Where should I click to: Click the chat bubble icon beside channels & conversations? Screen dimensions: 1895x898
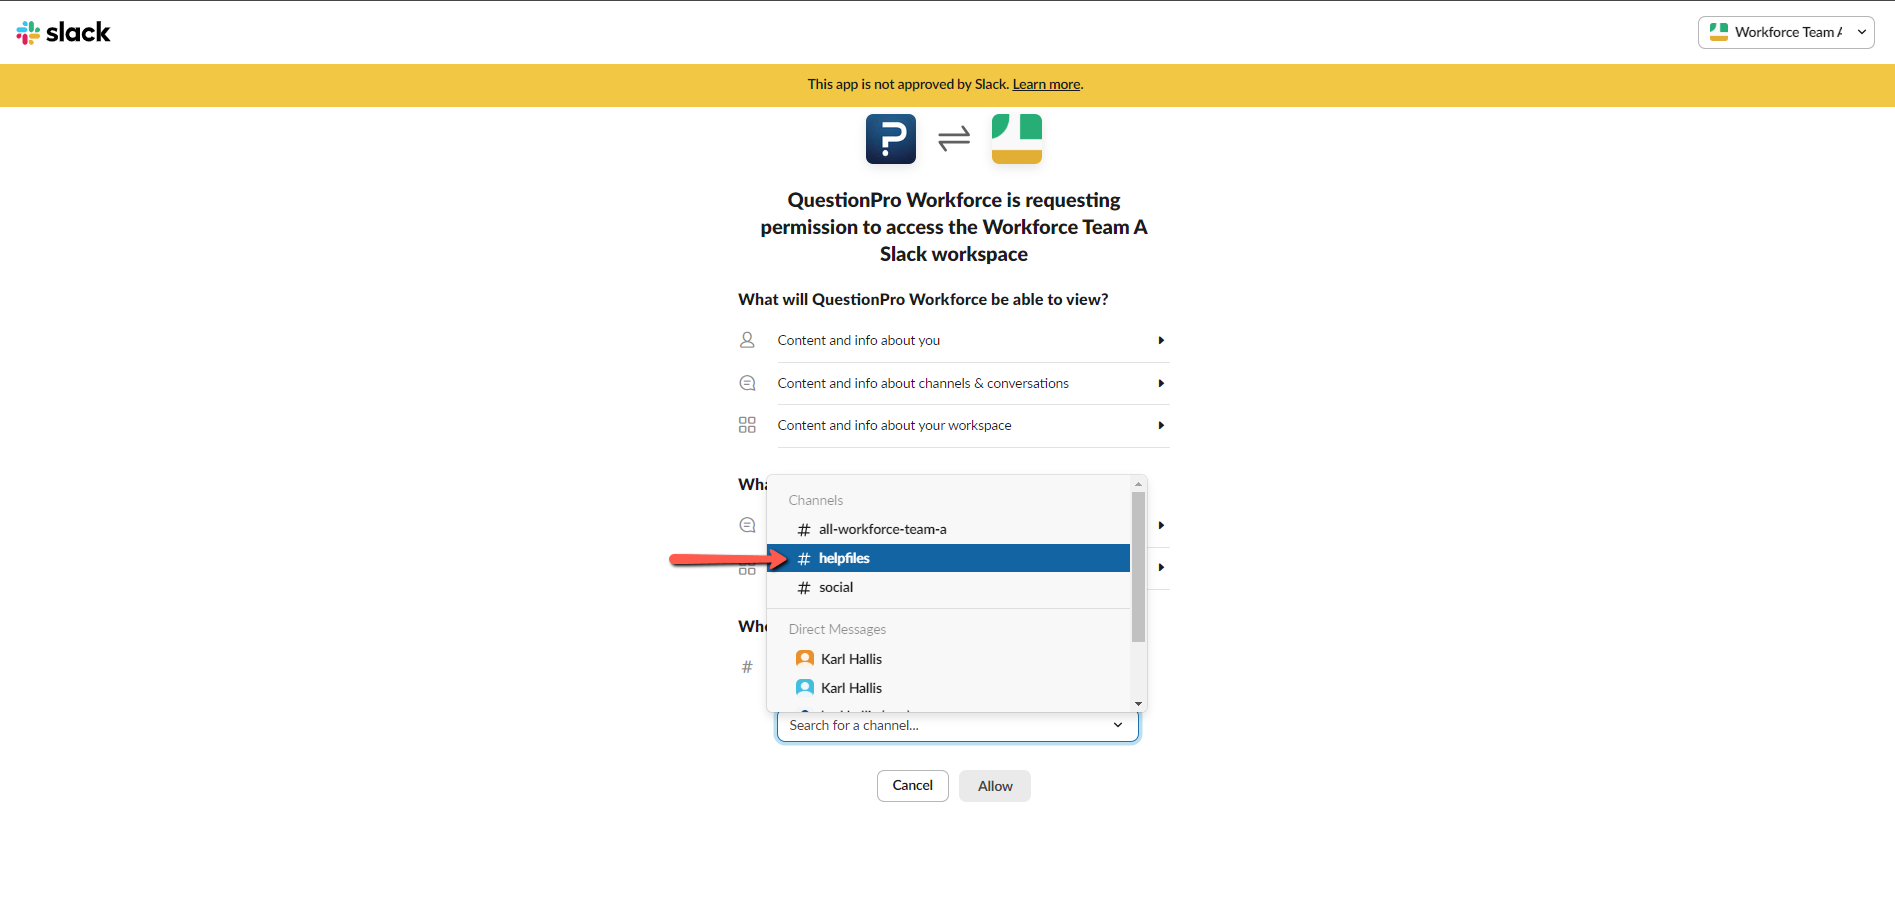747,383
